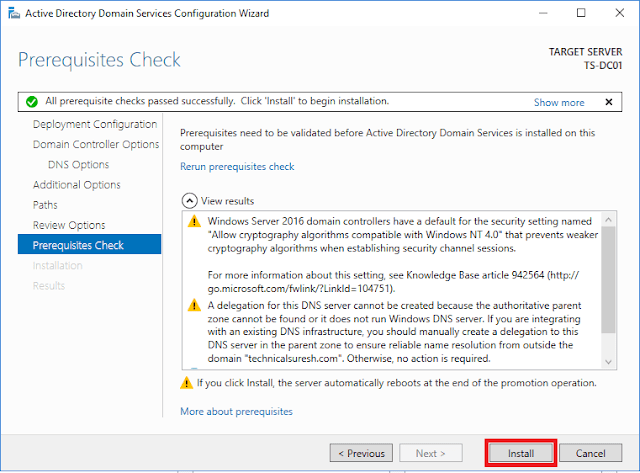
Task: Open More about prerequisites link
Action: pos(236,411)
